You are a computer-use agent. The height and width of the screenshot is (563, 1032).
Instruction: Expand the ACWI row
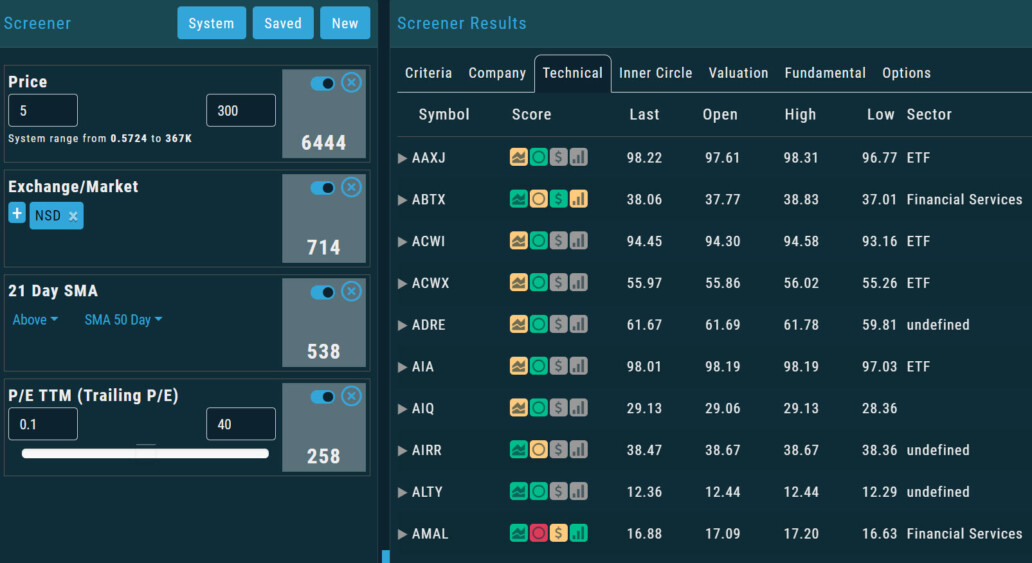coord(402,242)
